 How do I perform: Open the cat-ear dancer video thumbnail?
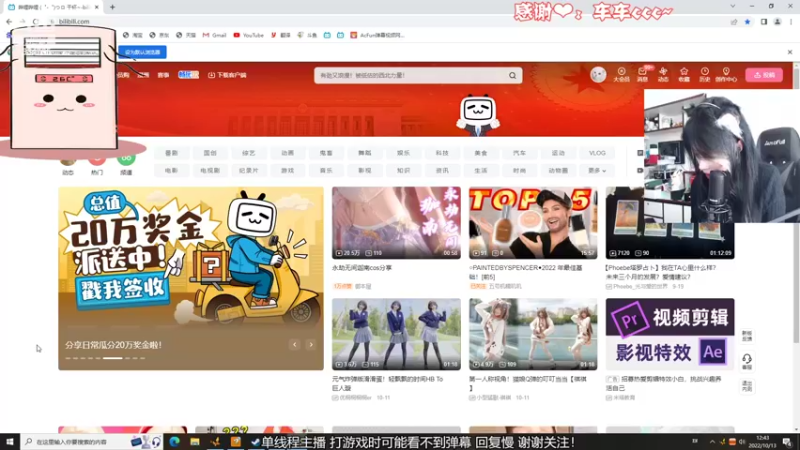(533, 334)
